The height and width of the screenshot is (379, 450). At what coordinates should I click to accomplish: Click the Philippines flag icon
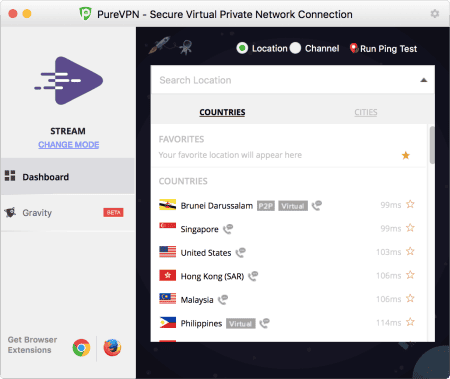(168, 322)
